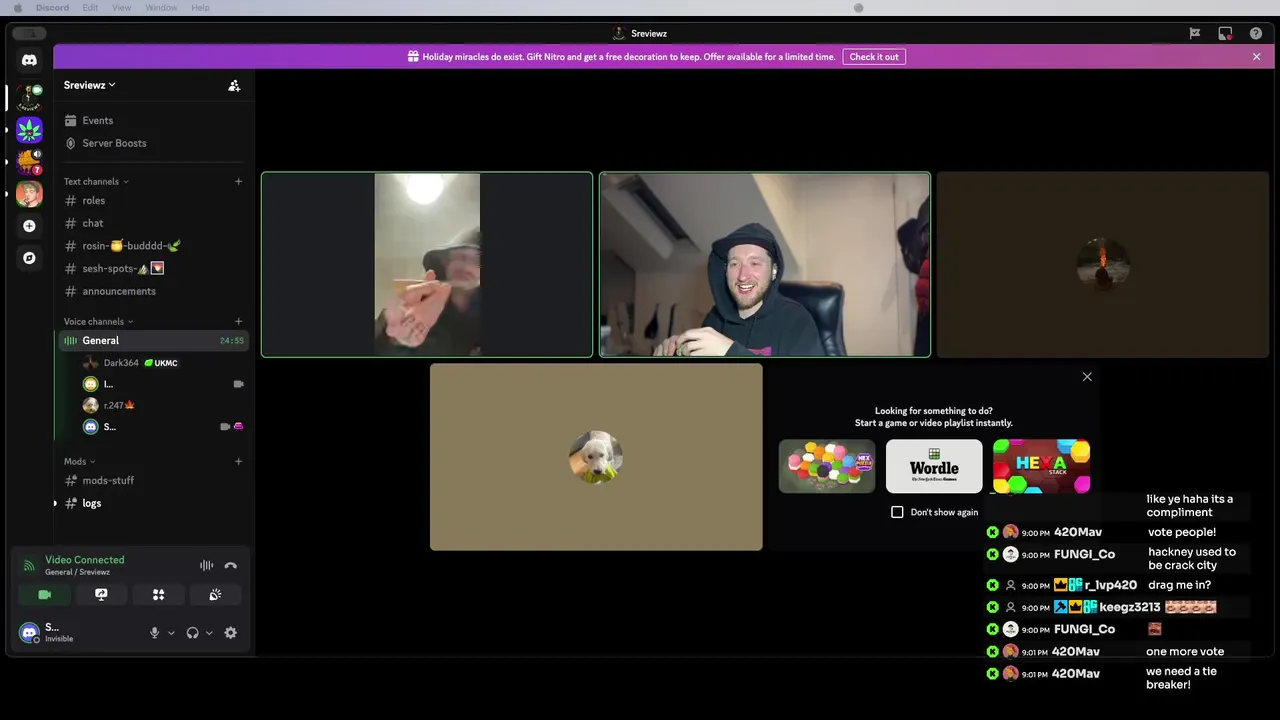Dismiss the Nitro banner
Image resolution: width=1280 pixels, height=720 pixels.
click(1257, 57)
